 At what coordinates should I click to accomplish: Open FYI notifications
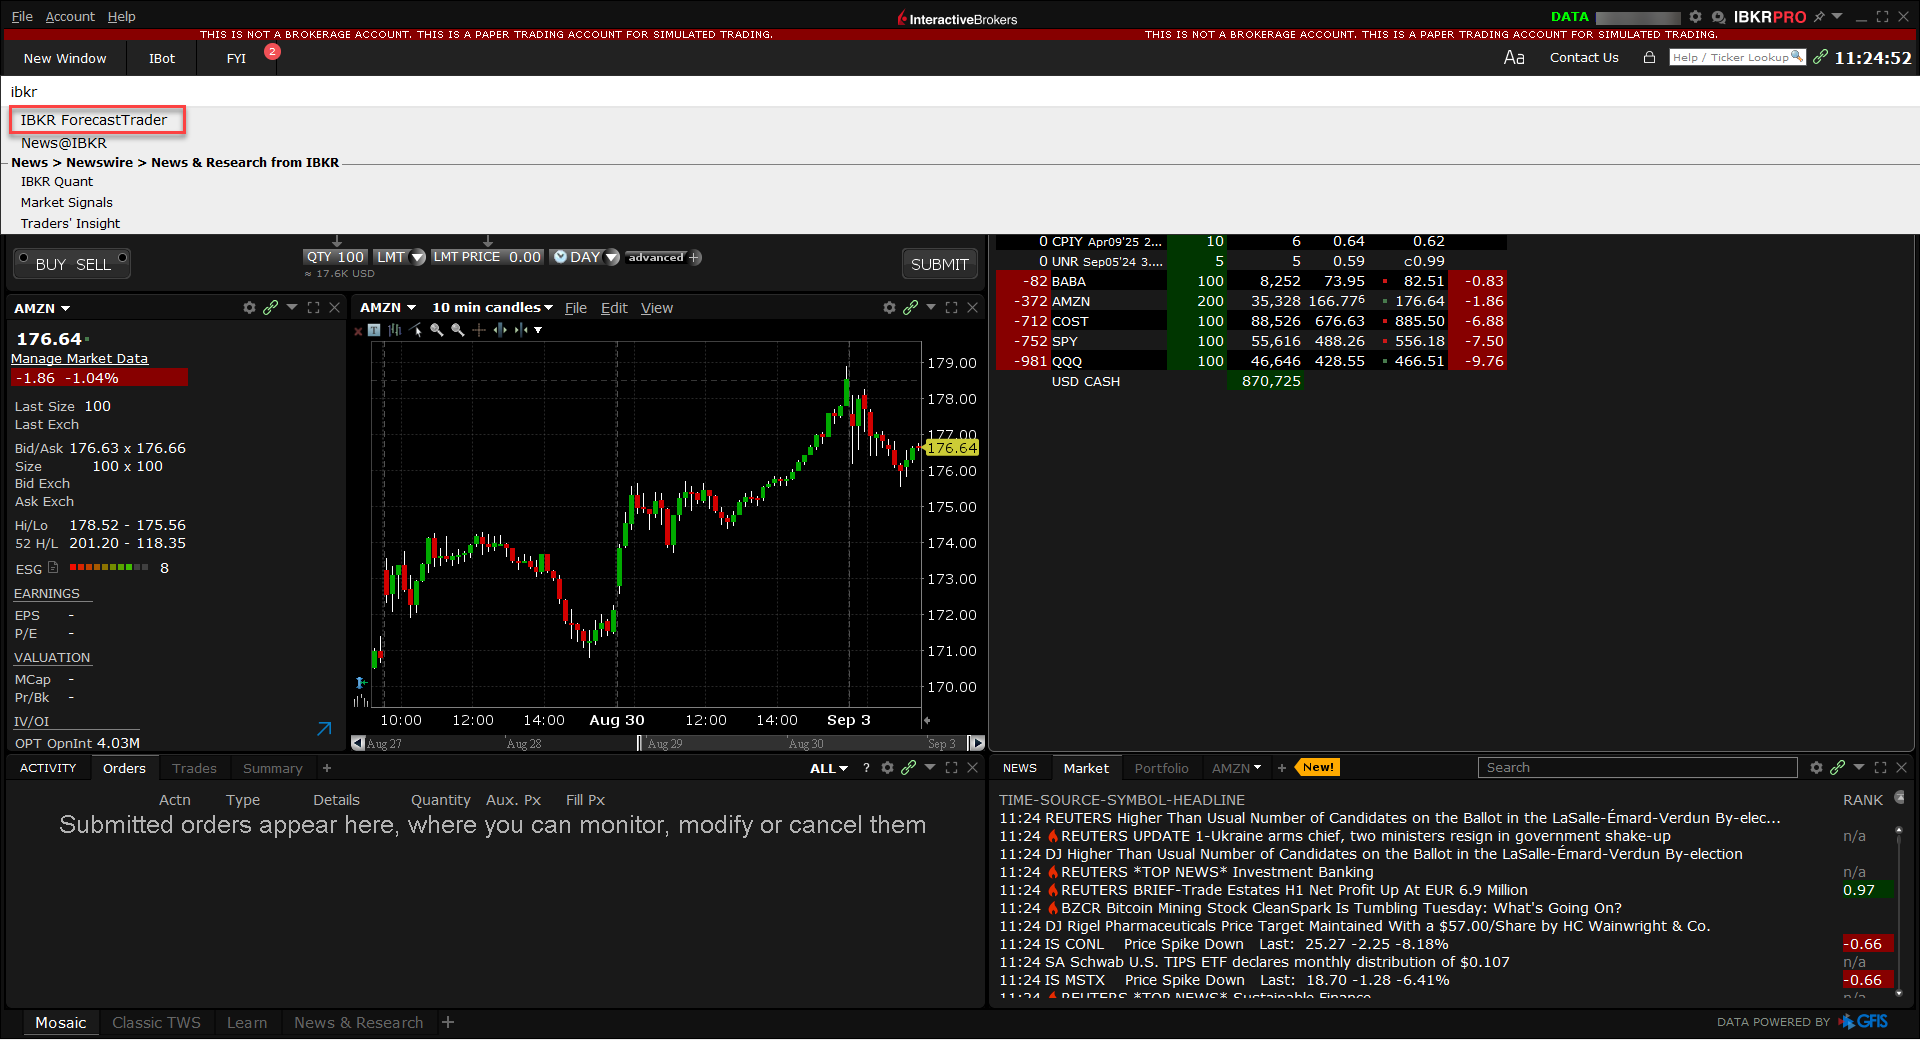[x=236, y=58]
